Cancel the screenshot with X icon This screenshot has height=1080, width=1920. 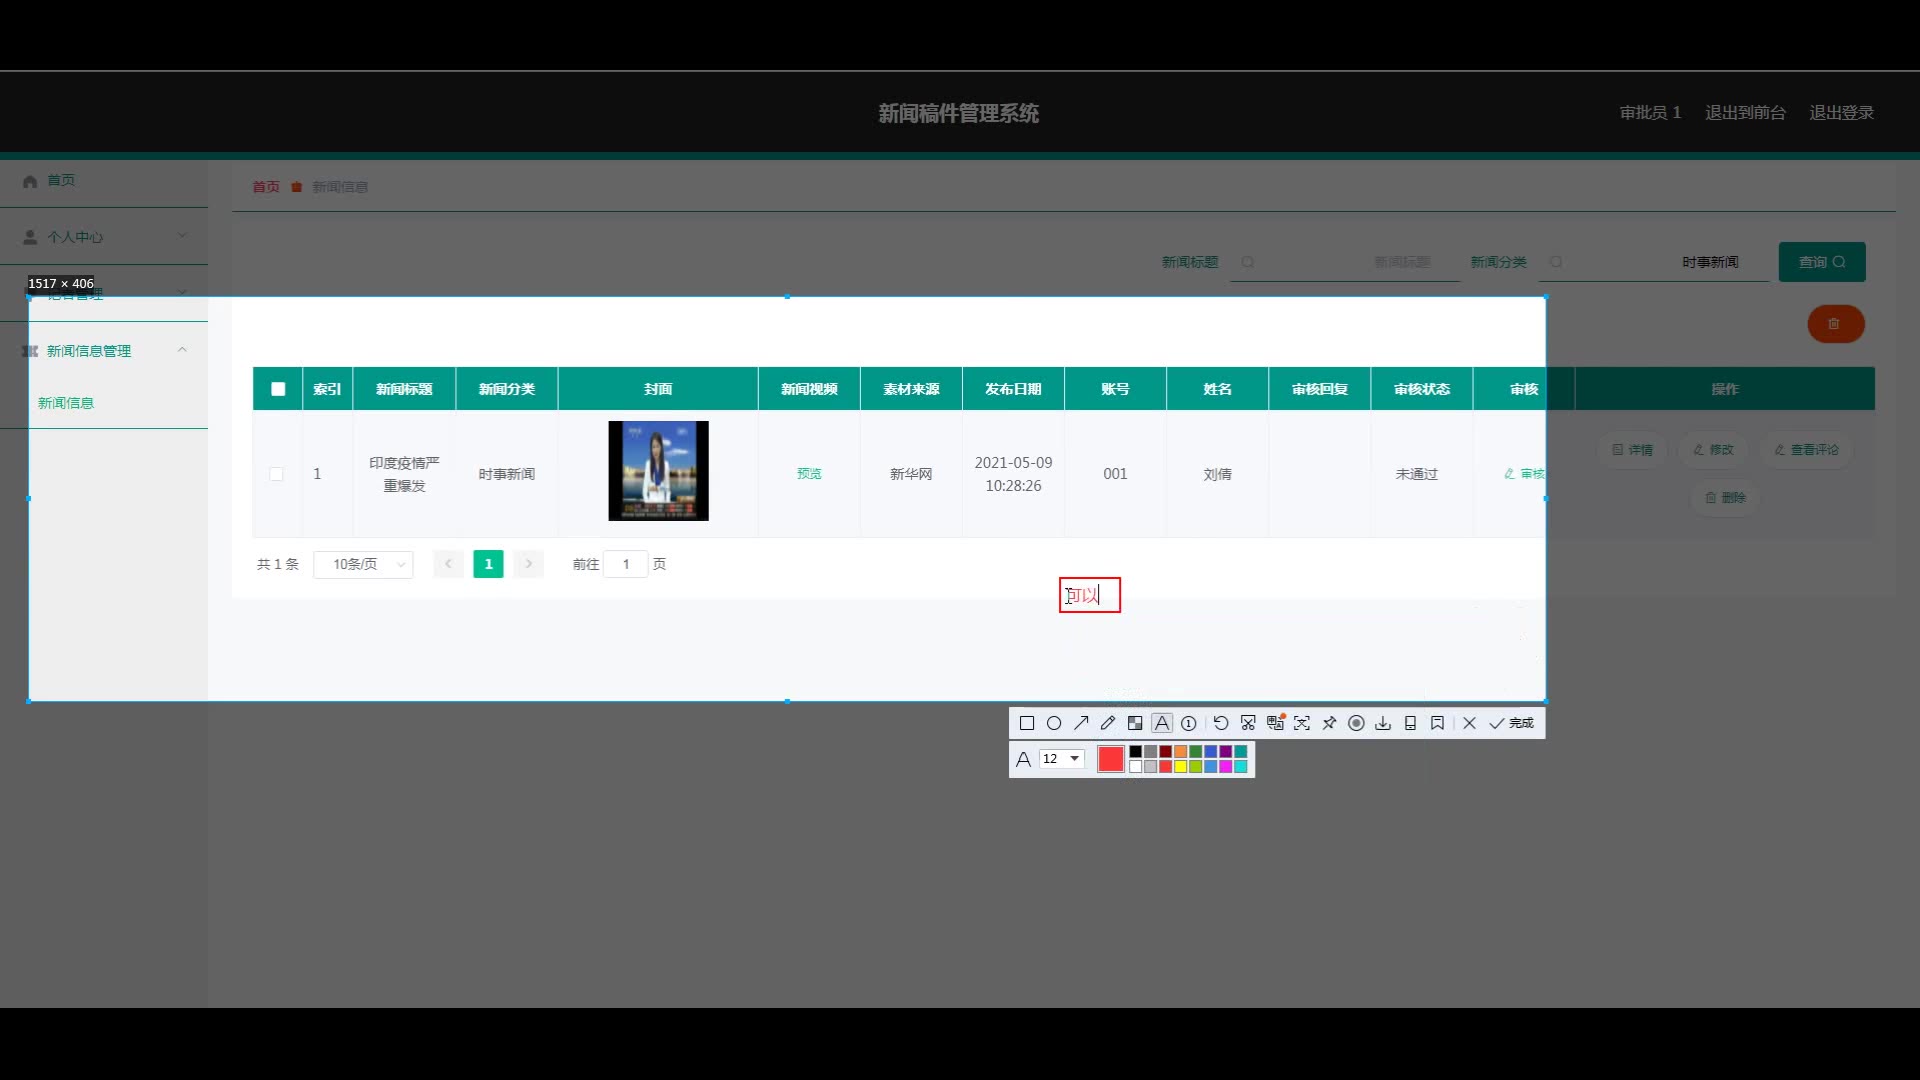[1469, 723]
